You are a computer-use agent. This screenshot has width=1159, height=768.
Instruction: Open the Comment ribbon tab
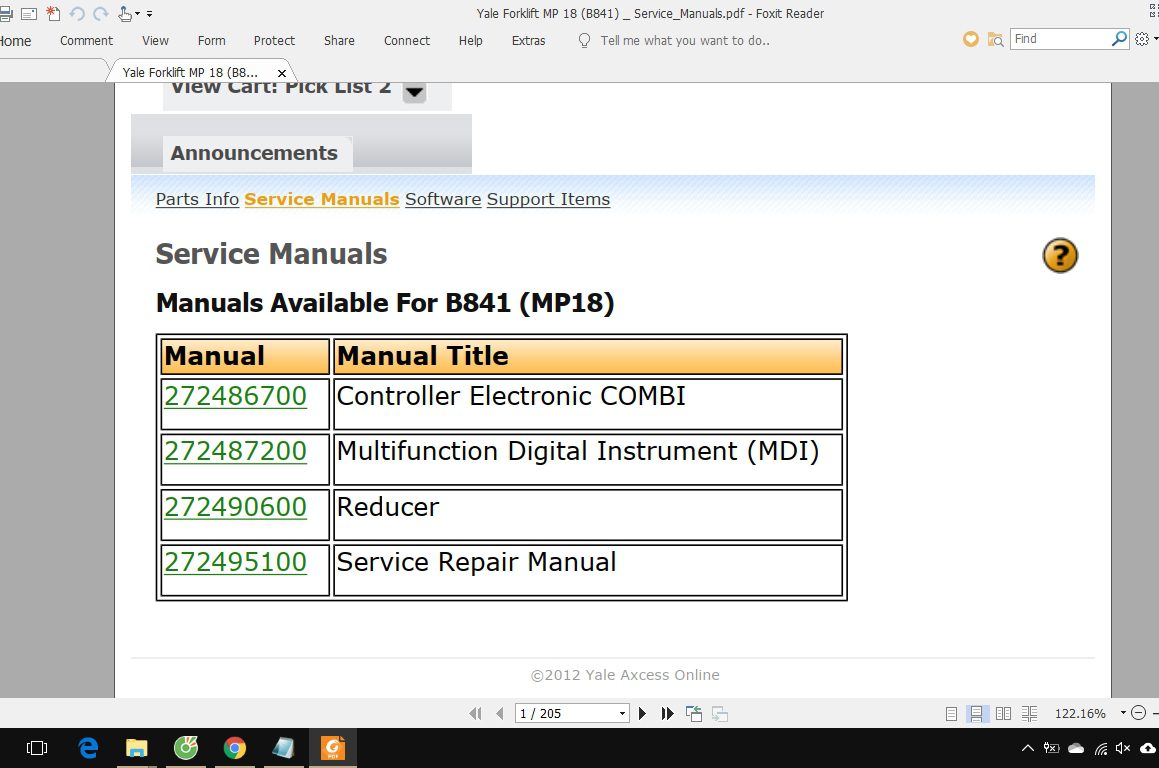click(86, 41)
